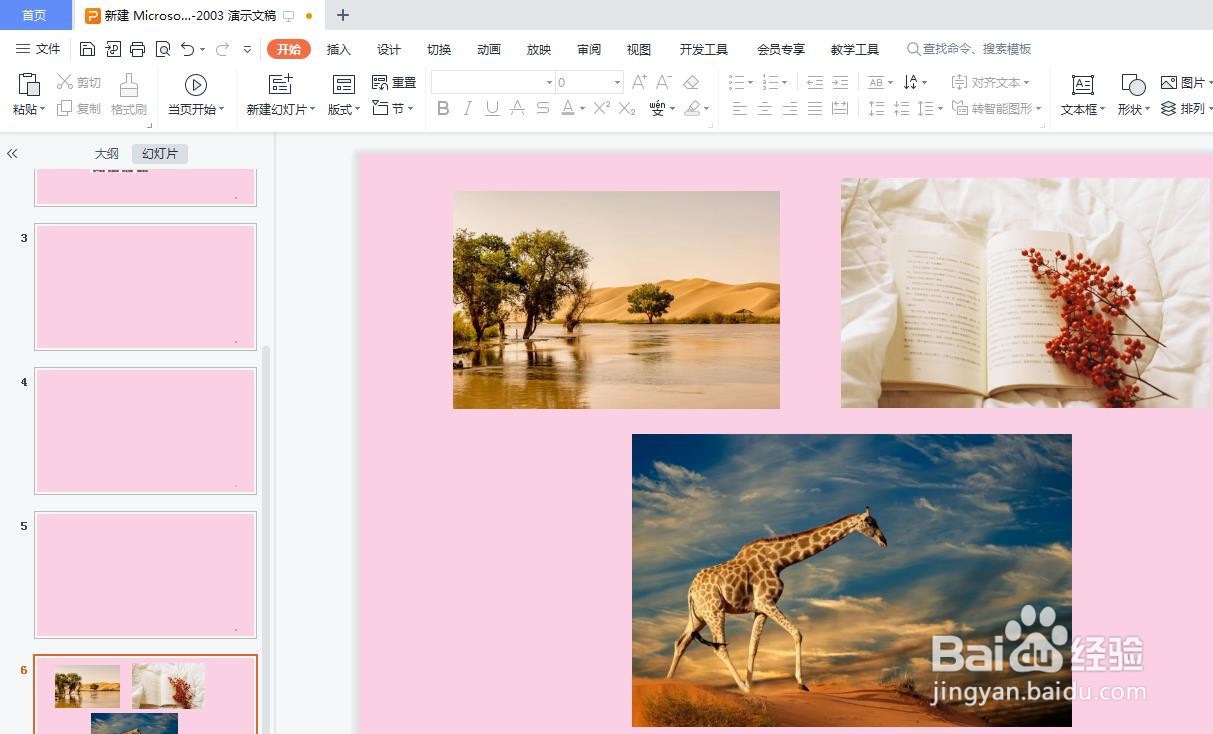
Task: Select slide 5 thumbnail
Action: click(146, 575)
